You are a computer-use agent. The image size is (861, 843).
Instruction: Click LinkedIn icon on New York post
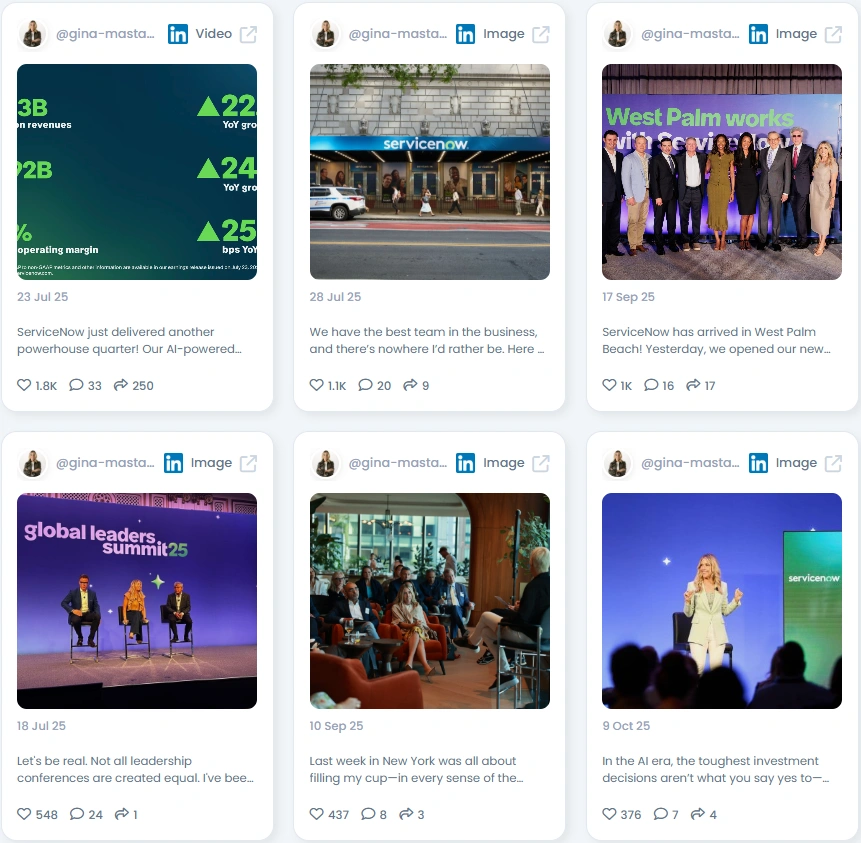[x=466, y=464]
